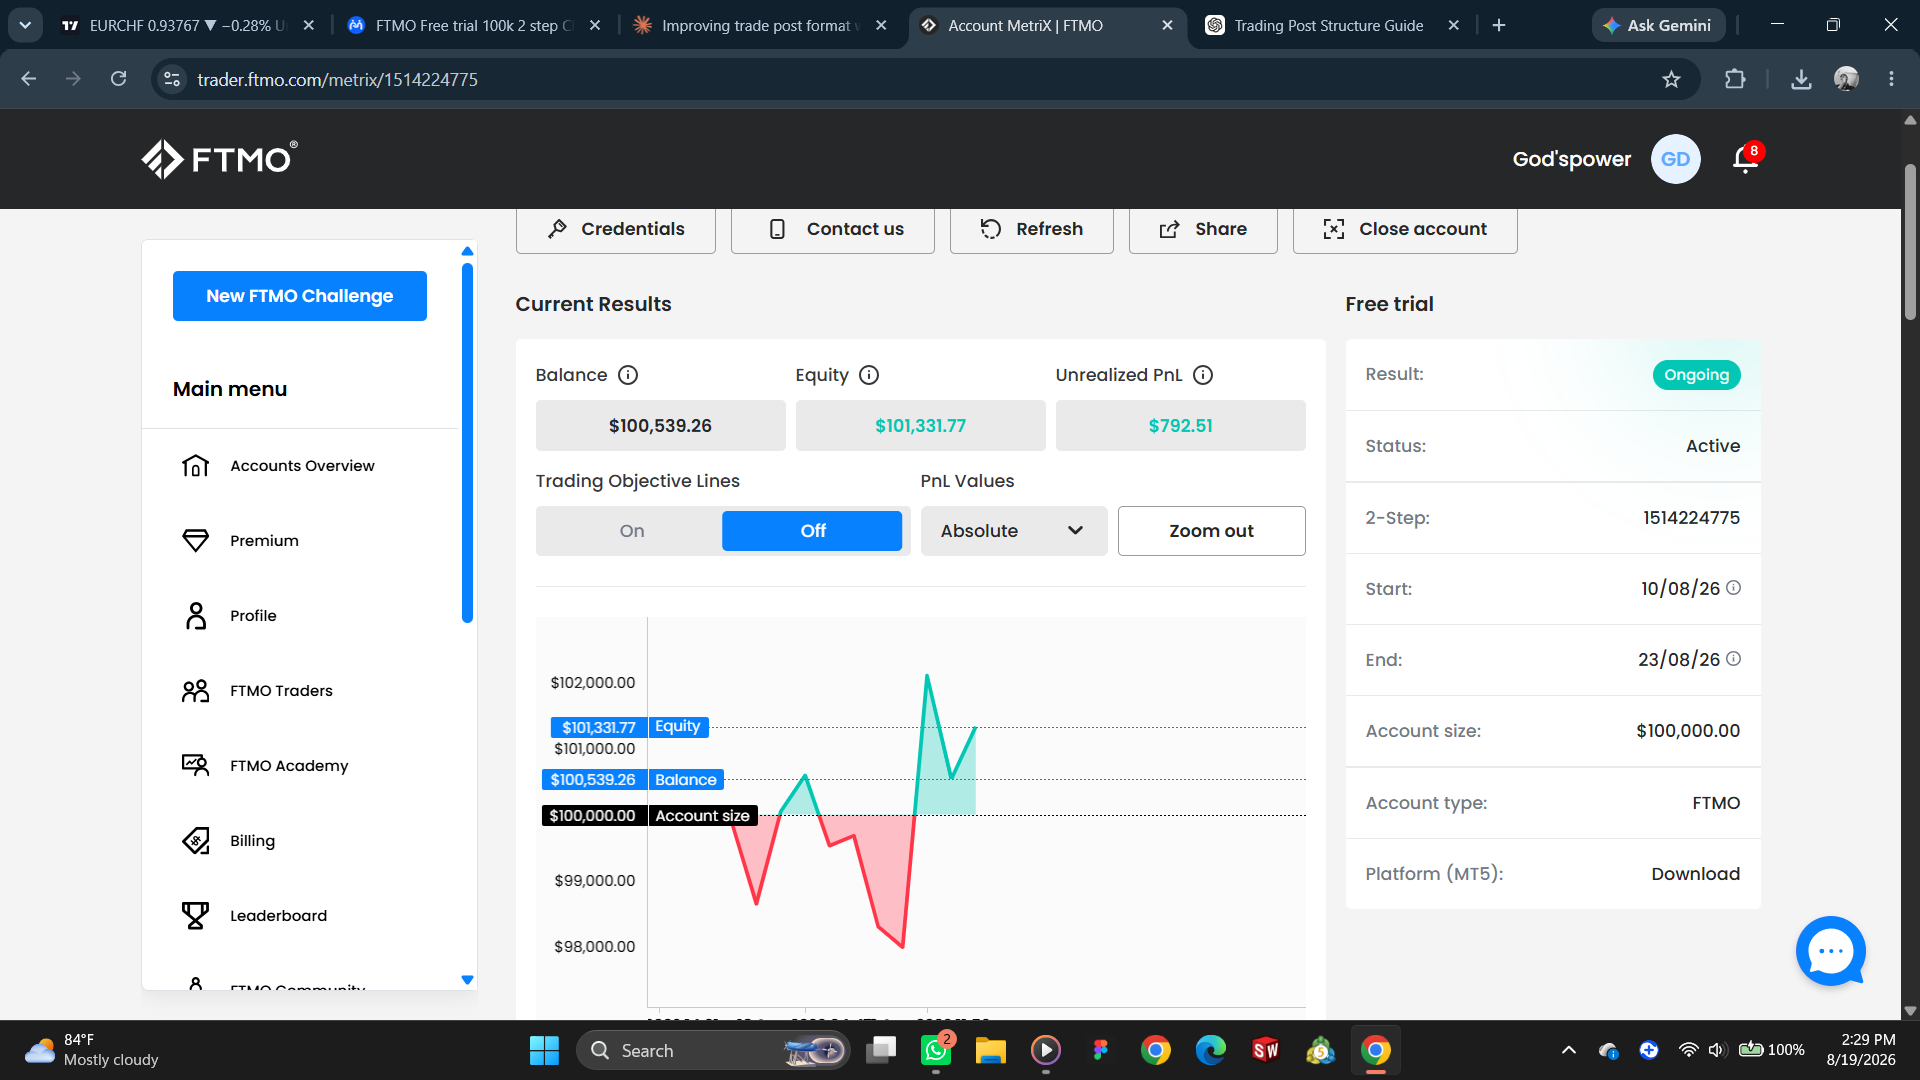Image resolution: width=1920 pixels, height=1080 pixels.
Task: Click the 2-Step account number 1514224775
Action: pyautogui.click(x=1691, y=518)
